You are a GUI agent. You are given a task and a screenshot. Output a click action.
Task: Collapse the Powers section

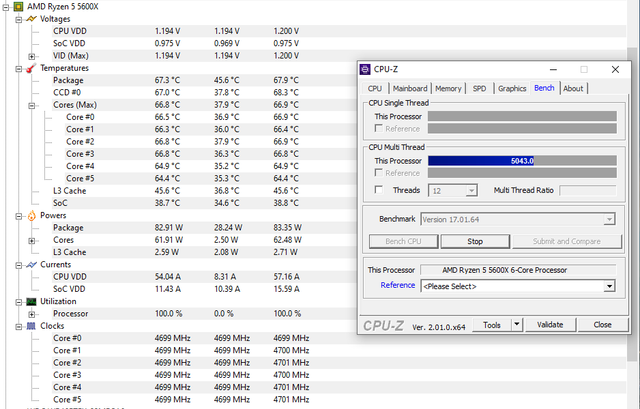point(18,216)
